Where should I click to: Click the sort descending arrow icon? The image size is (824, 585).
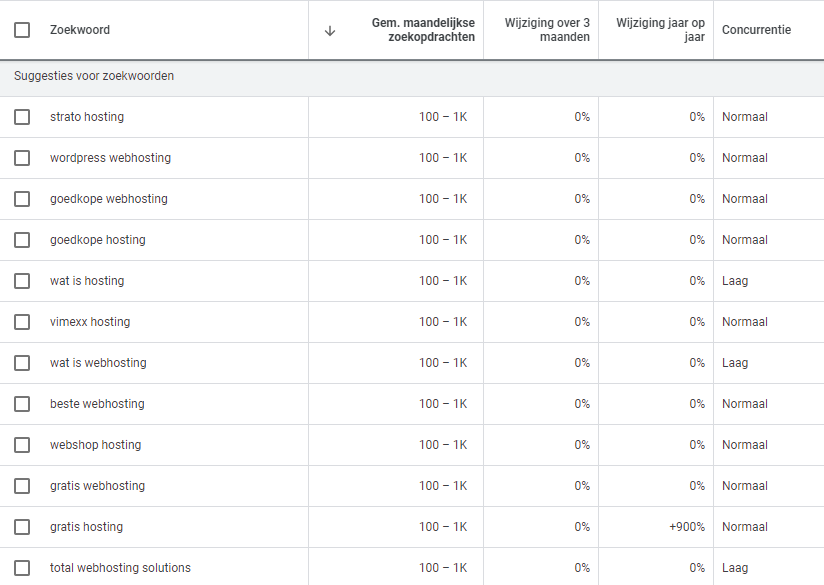(330, 30)
